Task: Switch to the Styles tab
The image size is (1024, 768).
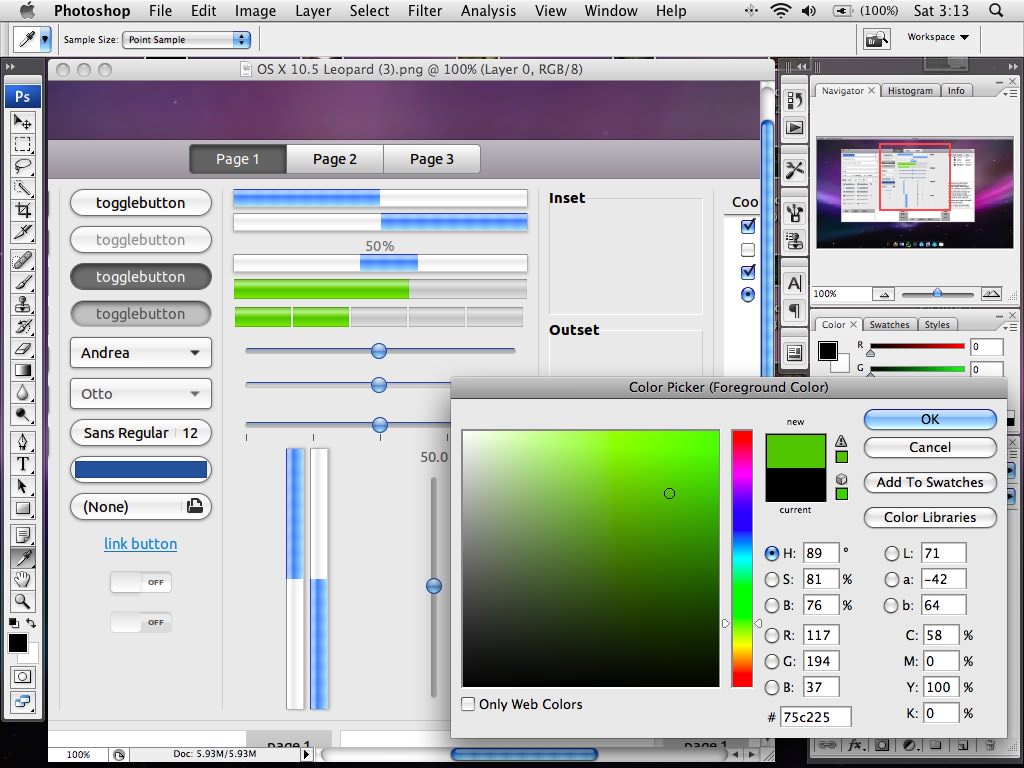Action: coord(937,325)
